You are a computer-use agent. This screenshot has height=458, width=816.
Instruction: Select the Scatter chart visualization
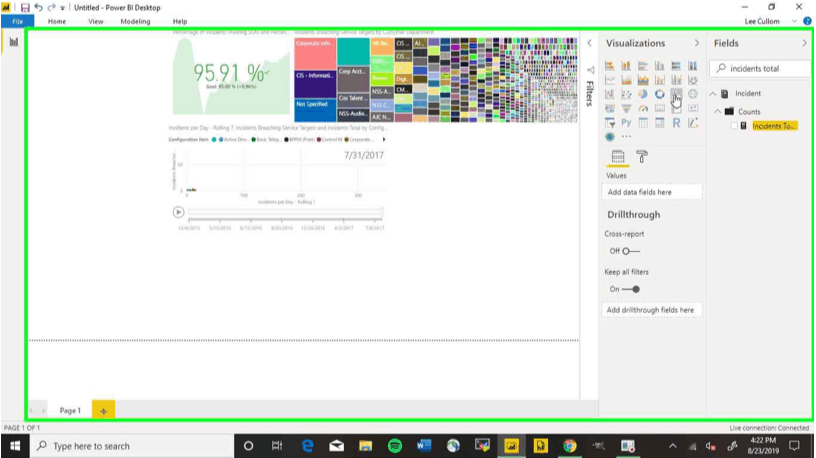pyautogui.click(x=626, y=94)
